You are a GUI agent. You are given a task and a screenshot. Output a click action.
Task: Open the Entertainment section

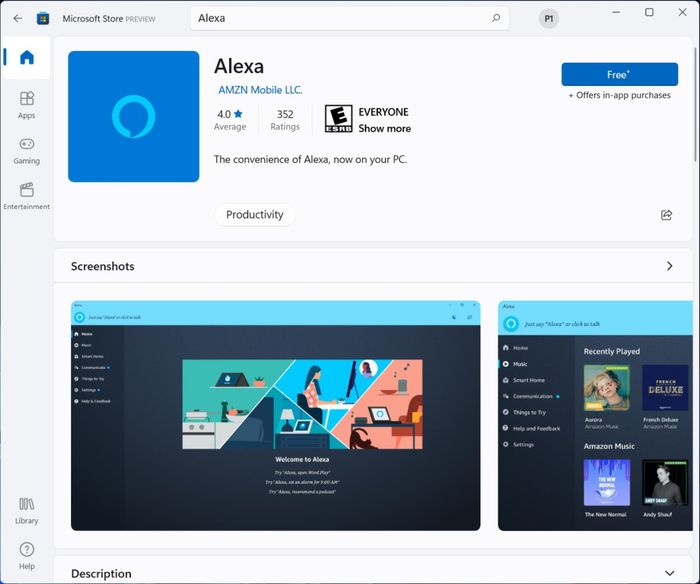click(26, 196)
